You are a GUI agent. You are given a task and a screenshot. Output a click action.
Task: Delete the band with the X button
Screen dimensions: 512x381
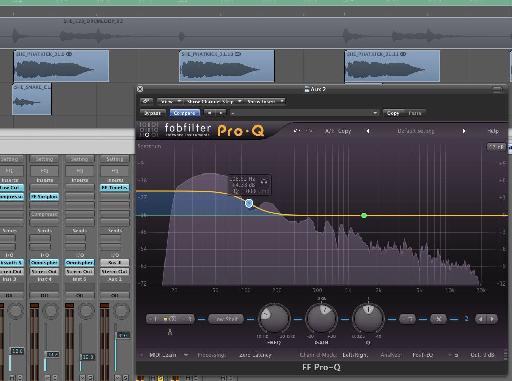pos(438,319)
